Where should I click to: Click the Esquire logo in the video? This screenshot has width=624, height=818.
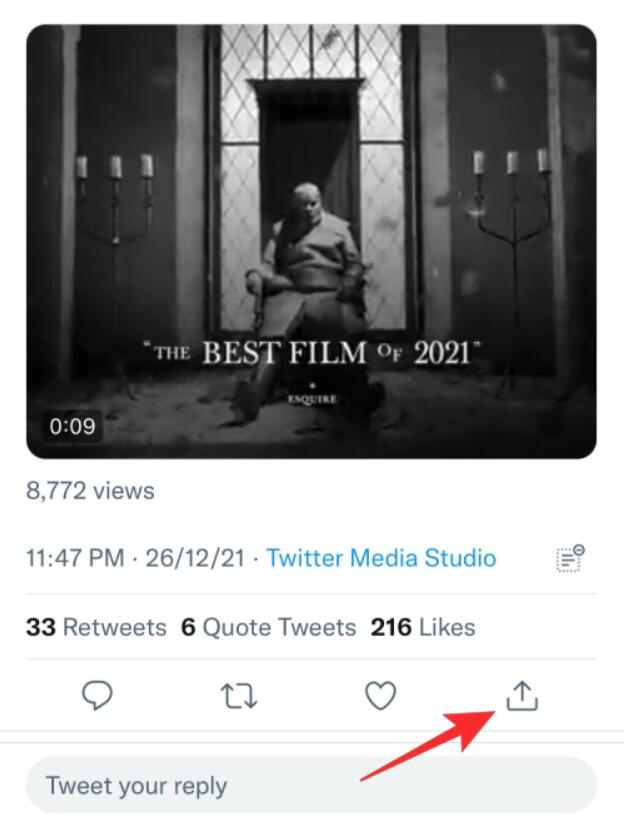coord(312,397)
